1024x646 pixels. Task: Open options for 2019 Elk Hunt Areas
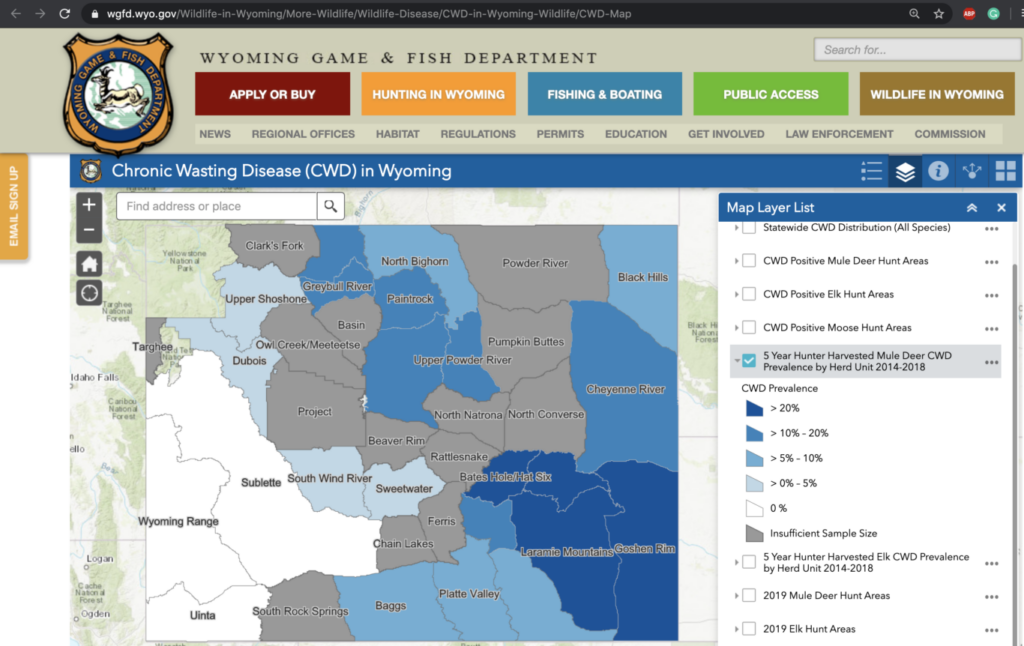point(991,630)
